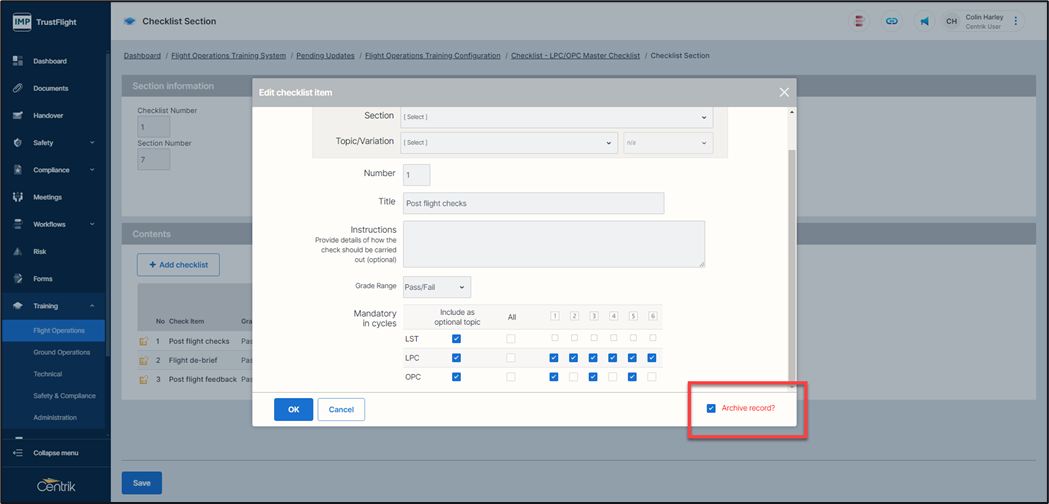1049x504 pixels.
Task: Open Risk warning-triangle sidebar item
Action: click(x=18, y=251)
